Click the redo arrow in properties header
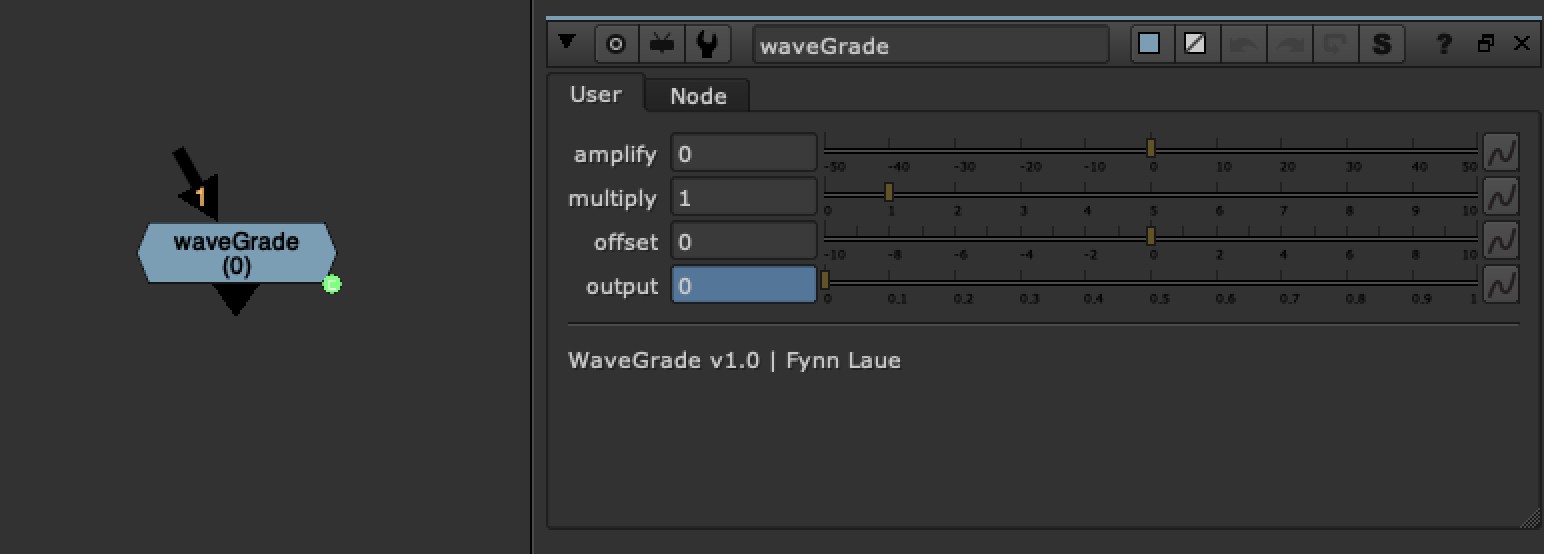Viewport: 1544px width, 554px height. (x=1290, y=44)
